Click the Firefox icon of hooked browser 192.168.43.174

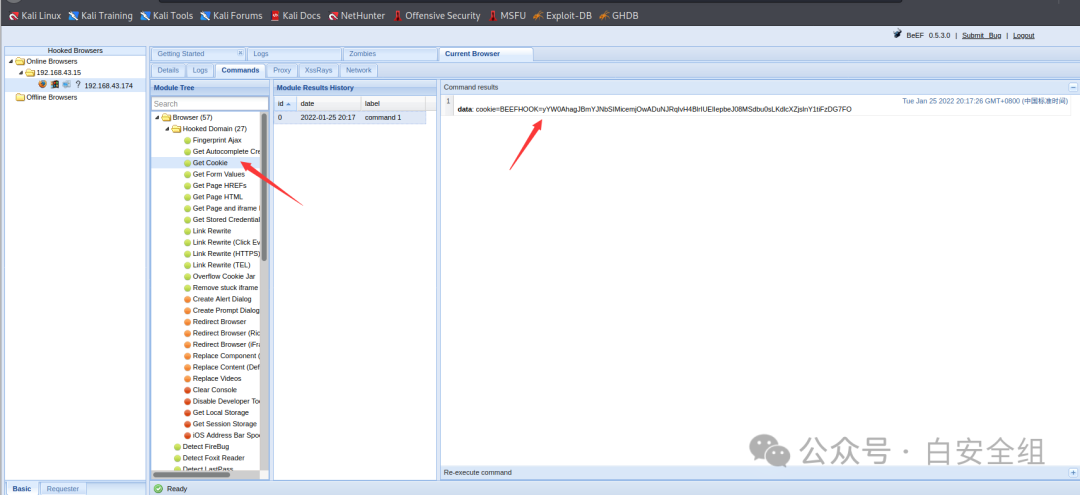[x=43, y=85]
